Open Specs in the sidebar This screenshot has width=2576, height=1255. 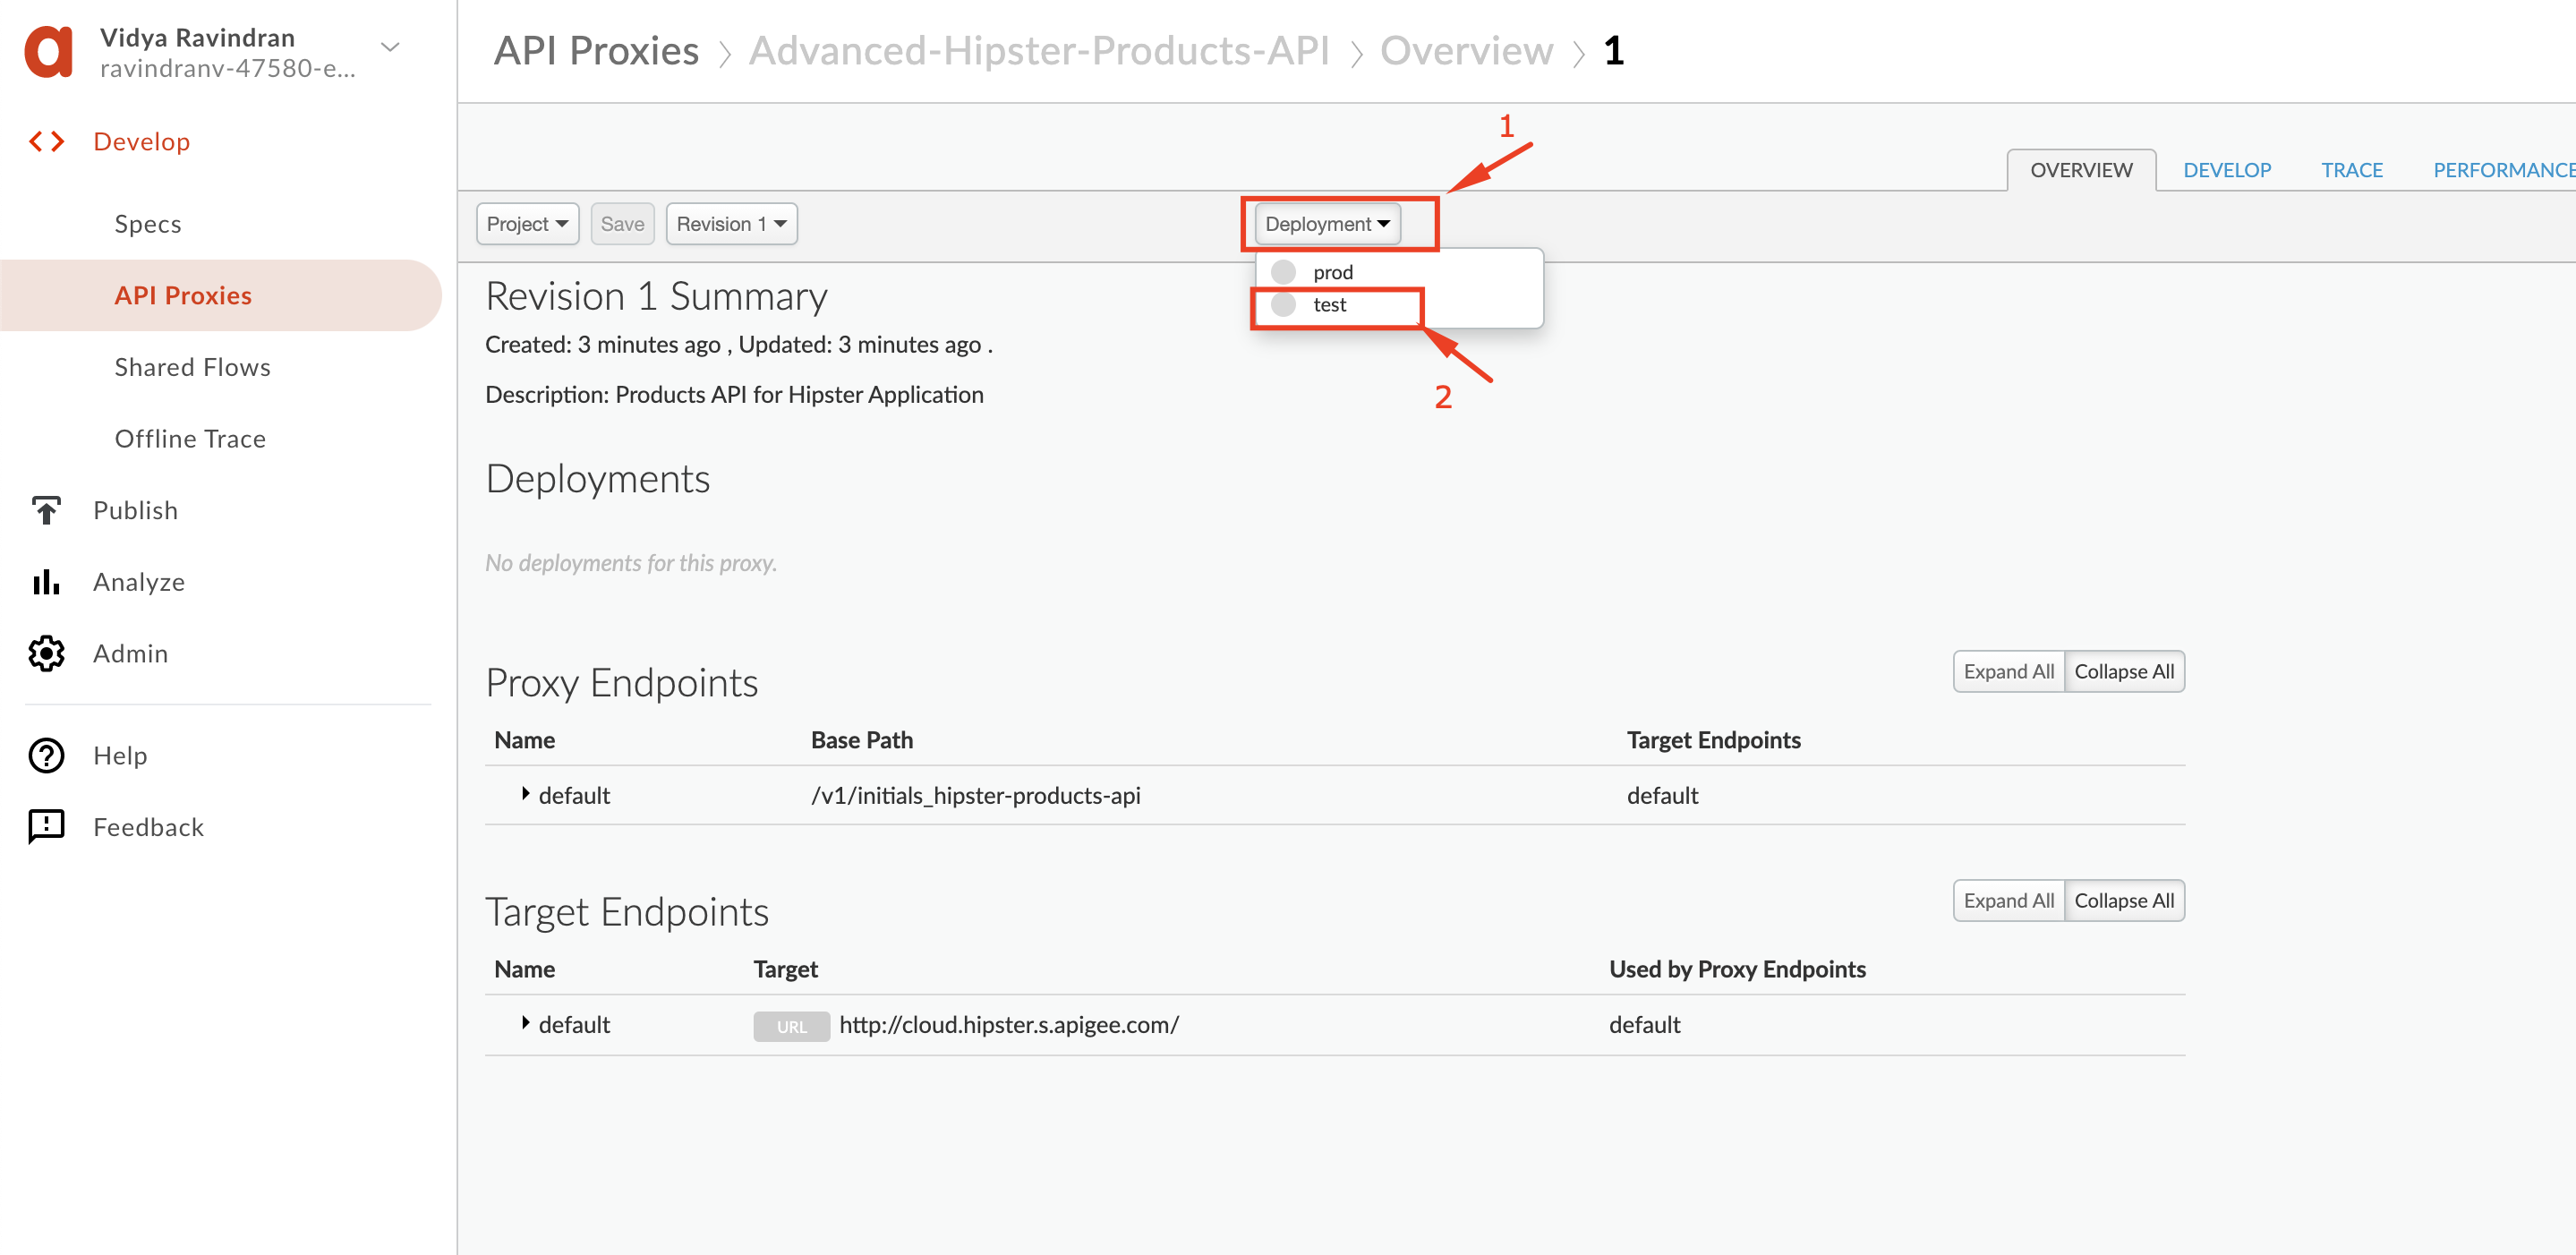point(148,224)
